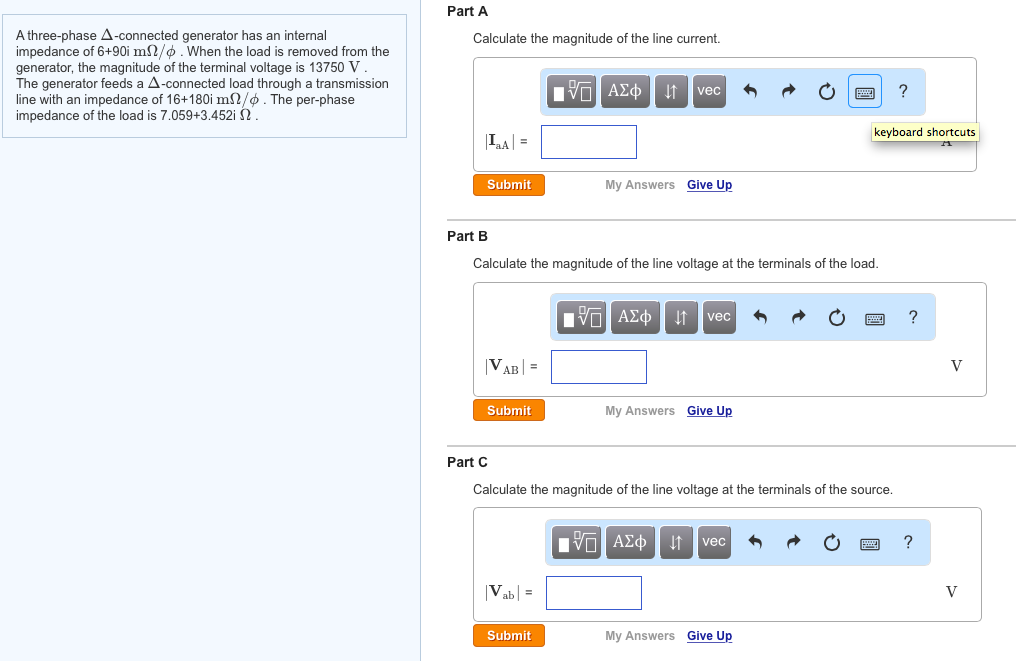This screenshot has width=1016, height=661.
Task: Click Give Up for Part C
Action: coord(709,635)
